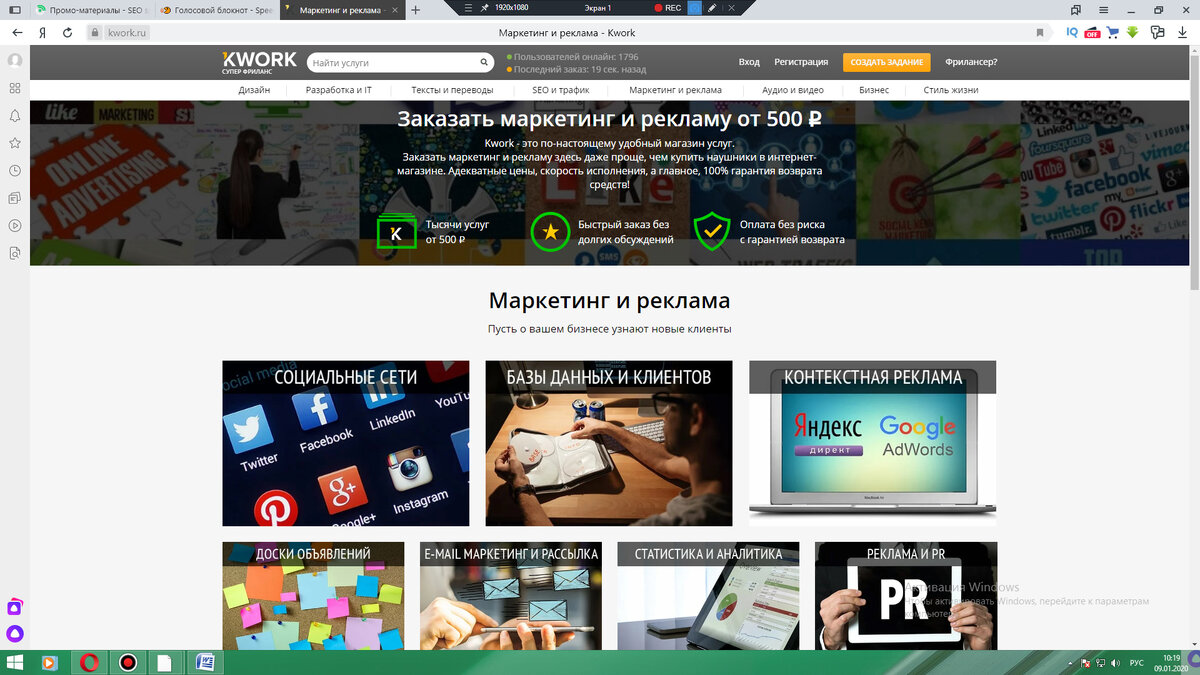This screenshot has height=675, width=1200.
Task: Click the green download arrow extension
Action: coord(1133,32)
